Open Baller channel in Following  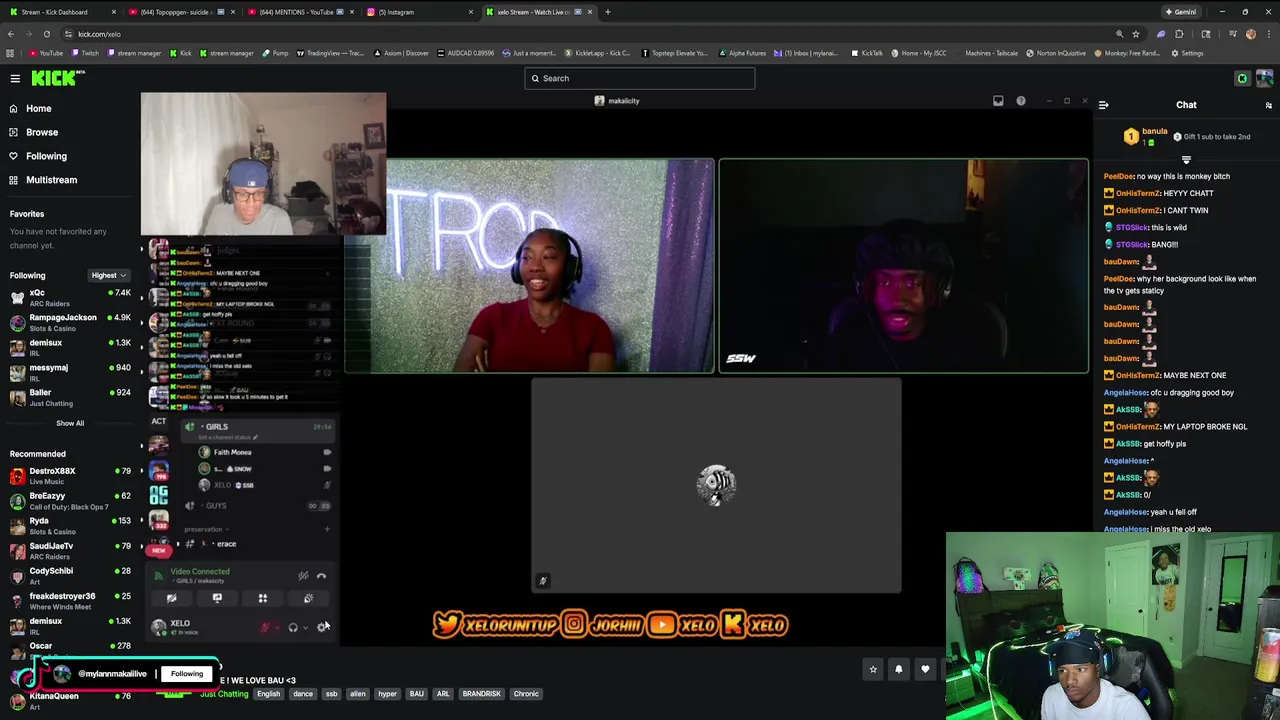coord(70,397)
